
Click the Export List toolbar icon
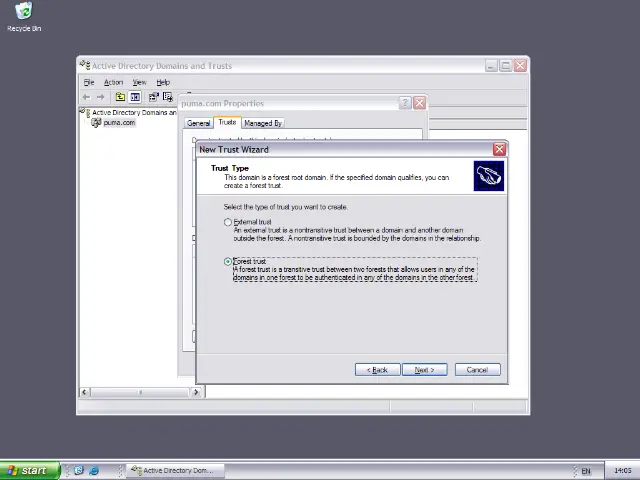[168, 97]
